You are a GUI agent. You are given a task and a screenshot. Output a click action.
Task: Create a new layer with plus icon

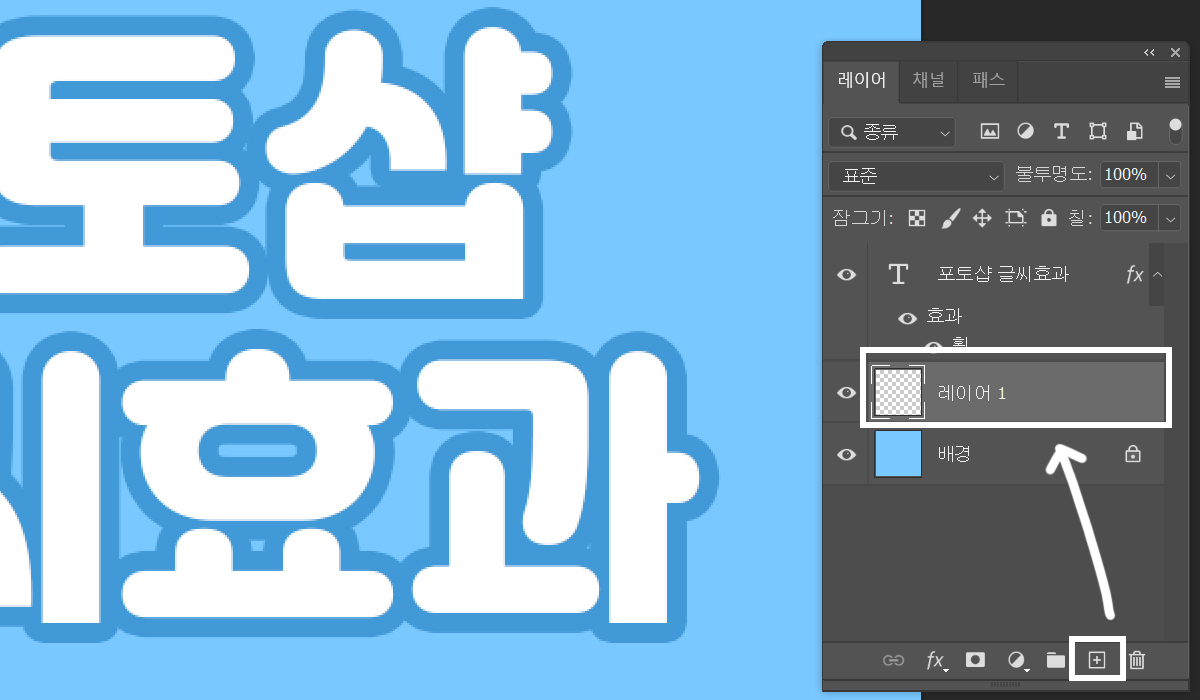pos(1097,660)
